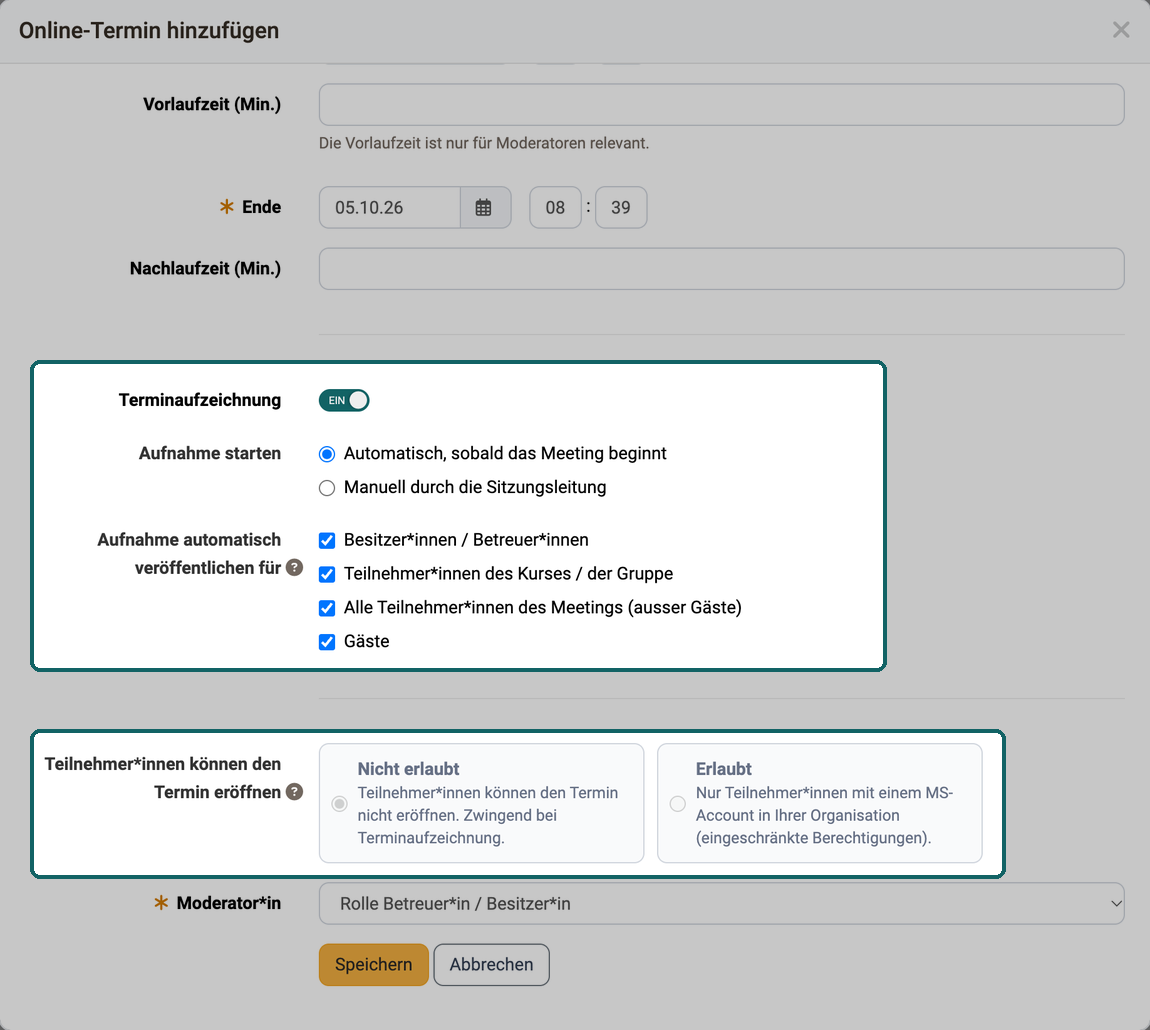Open help icon for Termin eröffnen
Viewport: 1150px width, 1030px height.
point(294,792)
